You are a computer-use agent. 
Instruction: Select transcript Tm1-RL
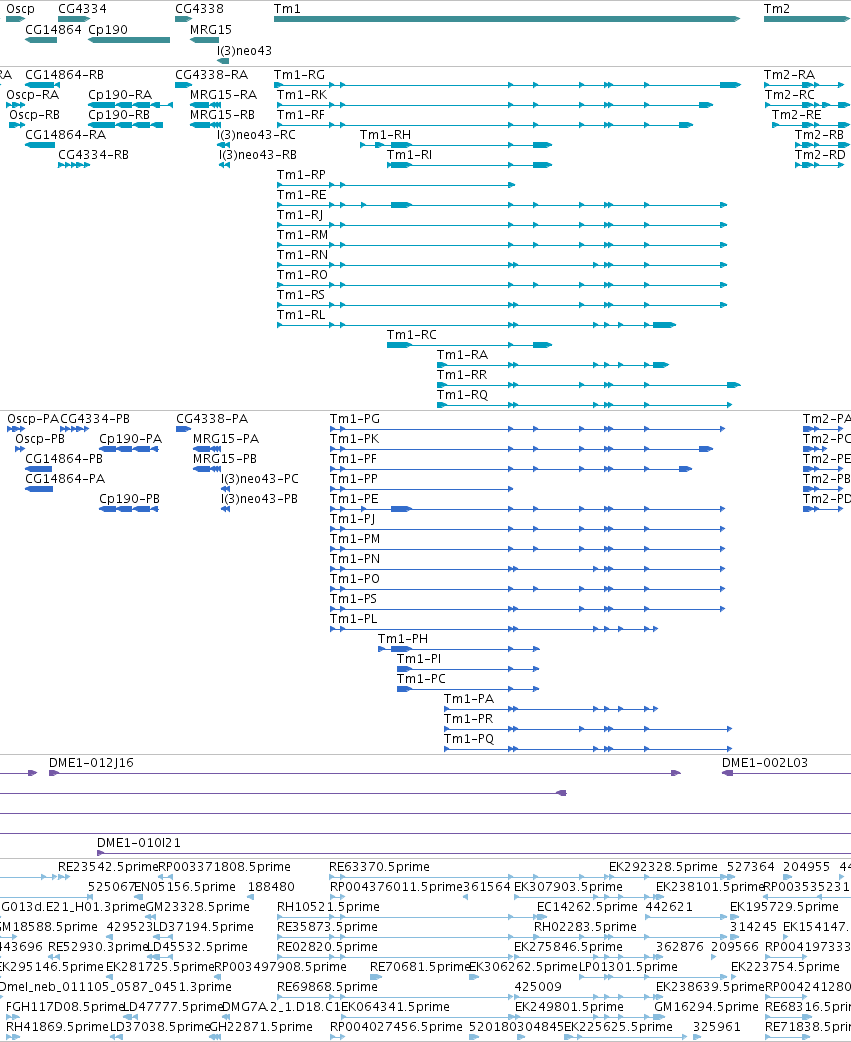[x=476, y=325]
